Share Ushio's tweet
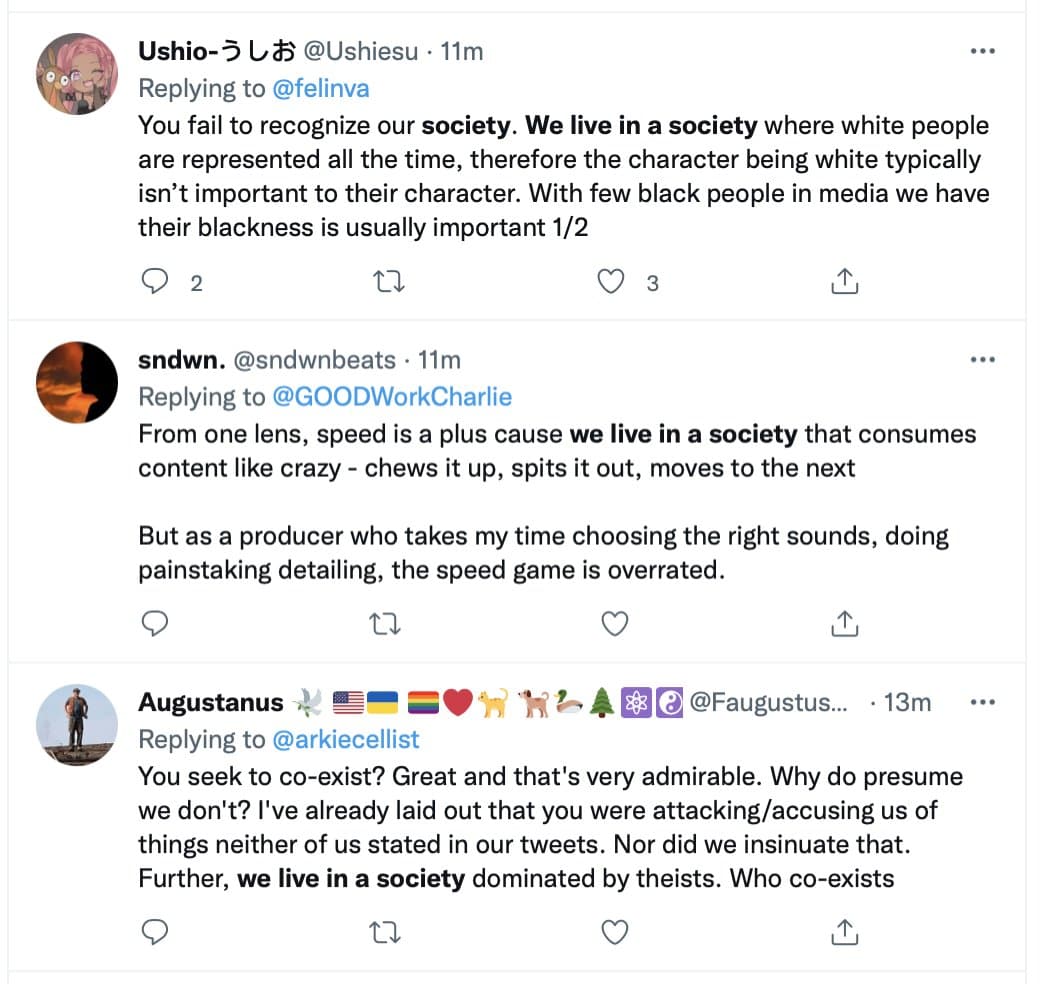 (845, 283)
